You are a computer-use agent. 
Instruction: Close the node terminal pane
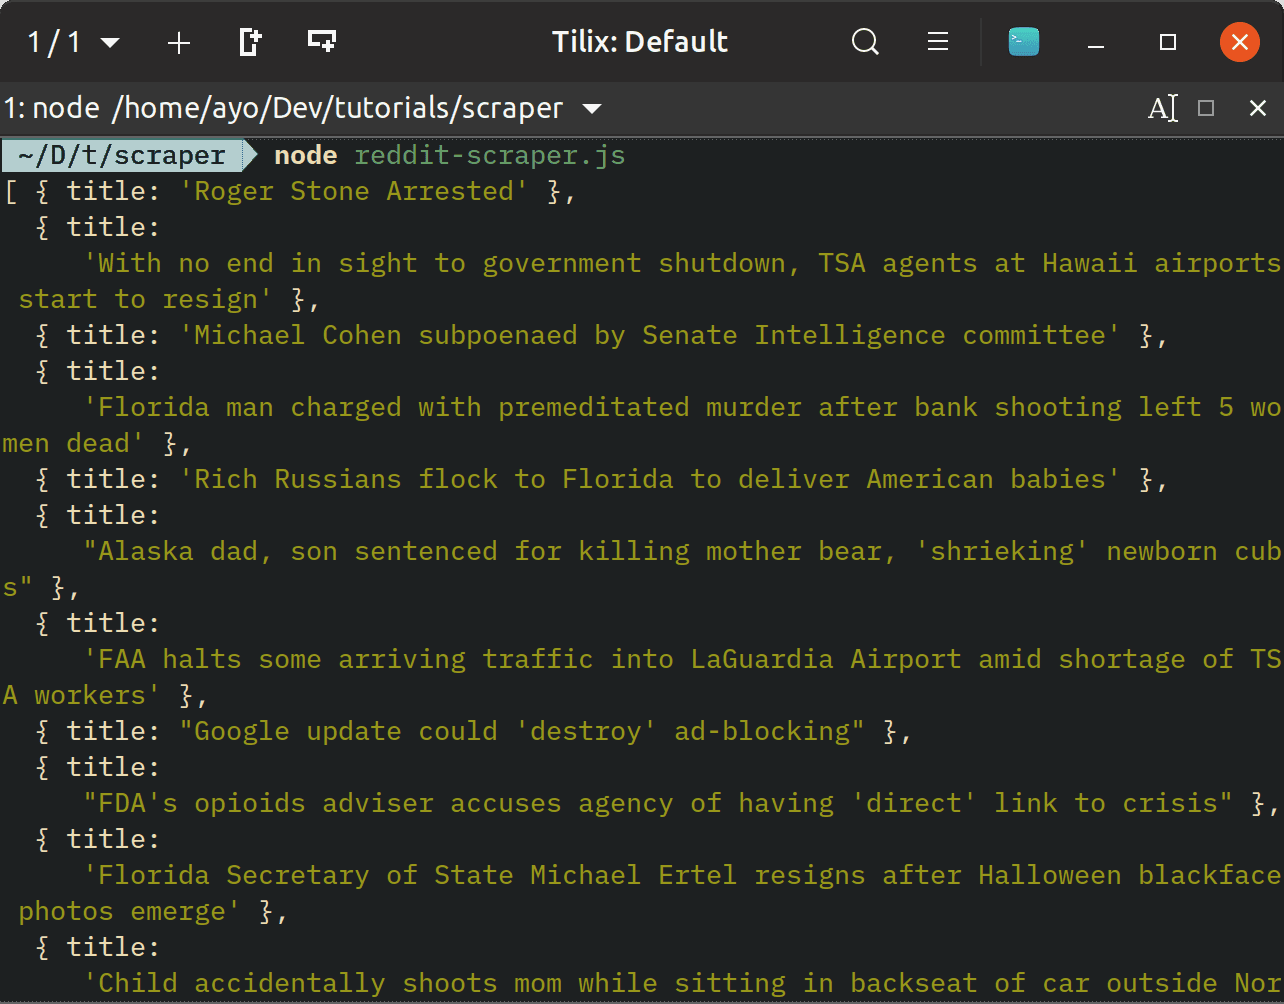click(1258, 108)
